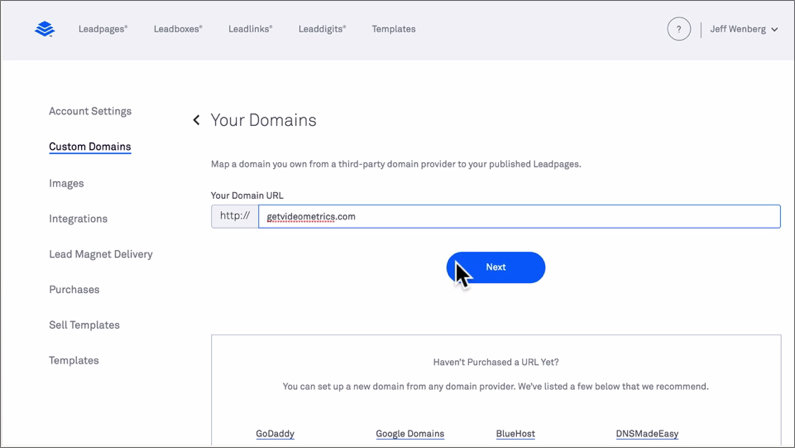Open Templates in the top navigation
Screen dimensions: 795x448
tap(393, 29)
